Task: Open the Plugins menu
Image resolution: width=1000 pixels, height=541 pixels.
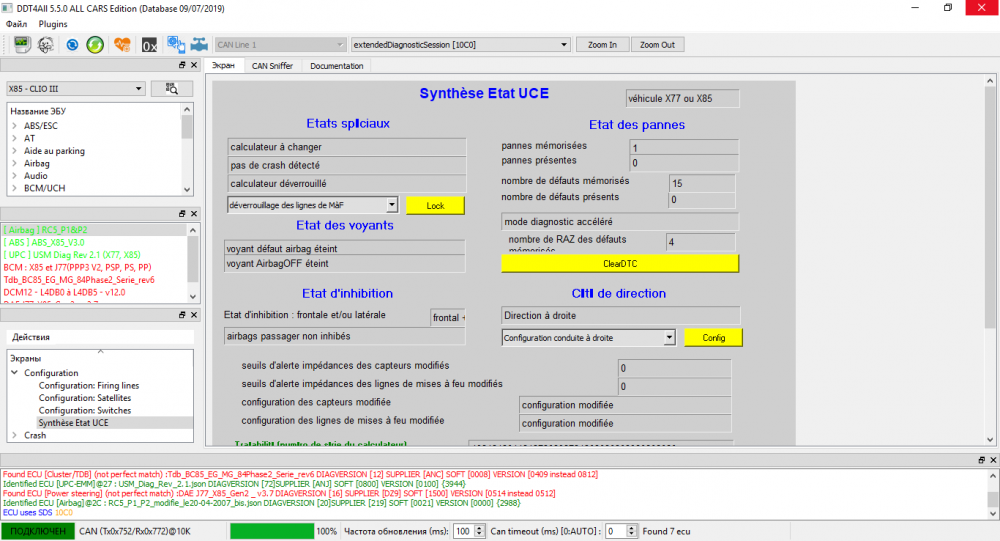Action: click(x=53, y=24)
